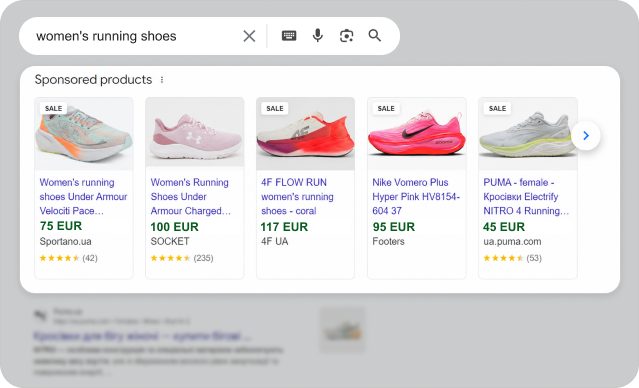Open the Nike Vomero Plus Hyper Pink link
This screenshot has height=388, width=639.
point(416,196)
